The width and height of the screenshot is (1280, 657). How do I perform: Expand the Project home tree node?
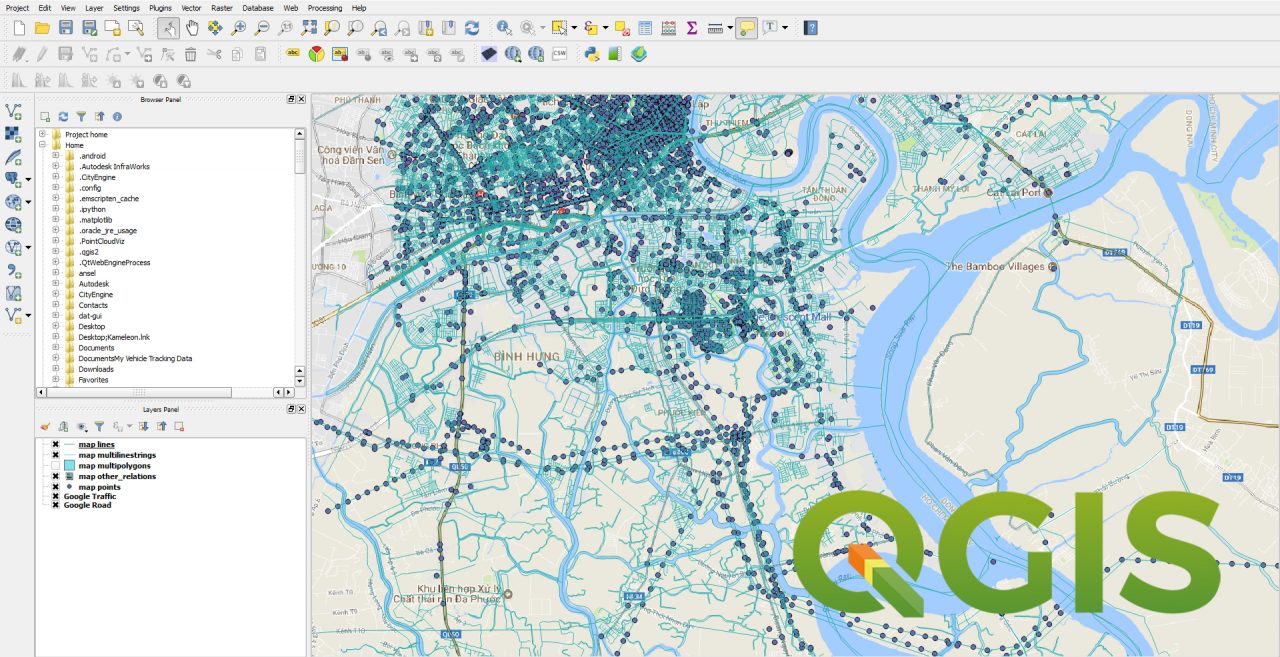(43, 134)
